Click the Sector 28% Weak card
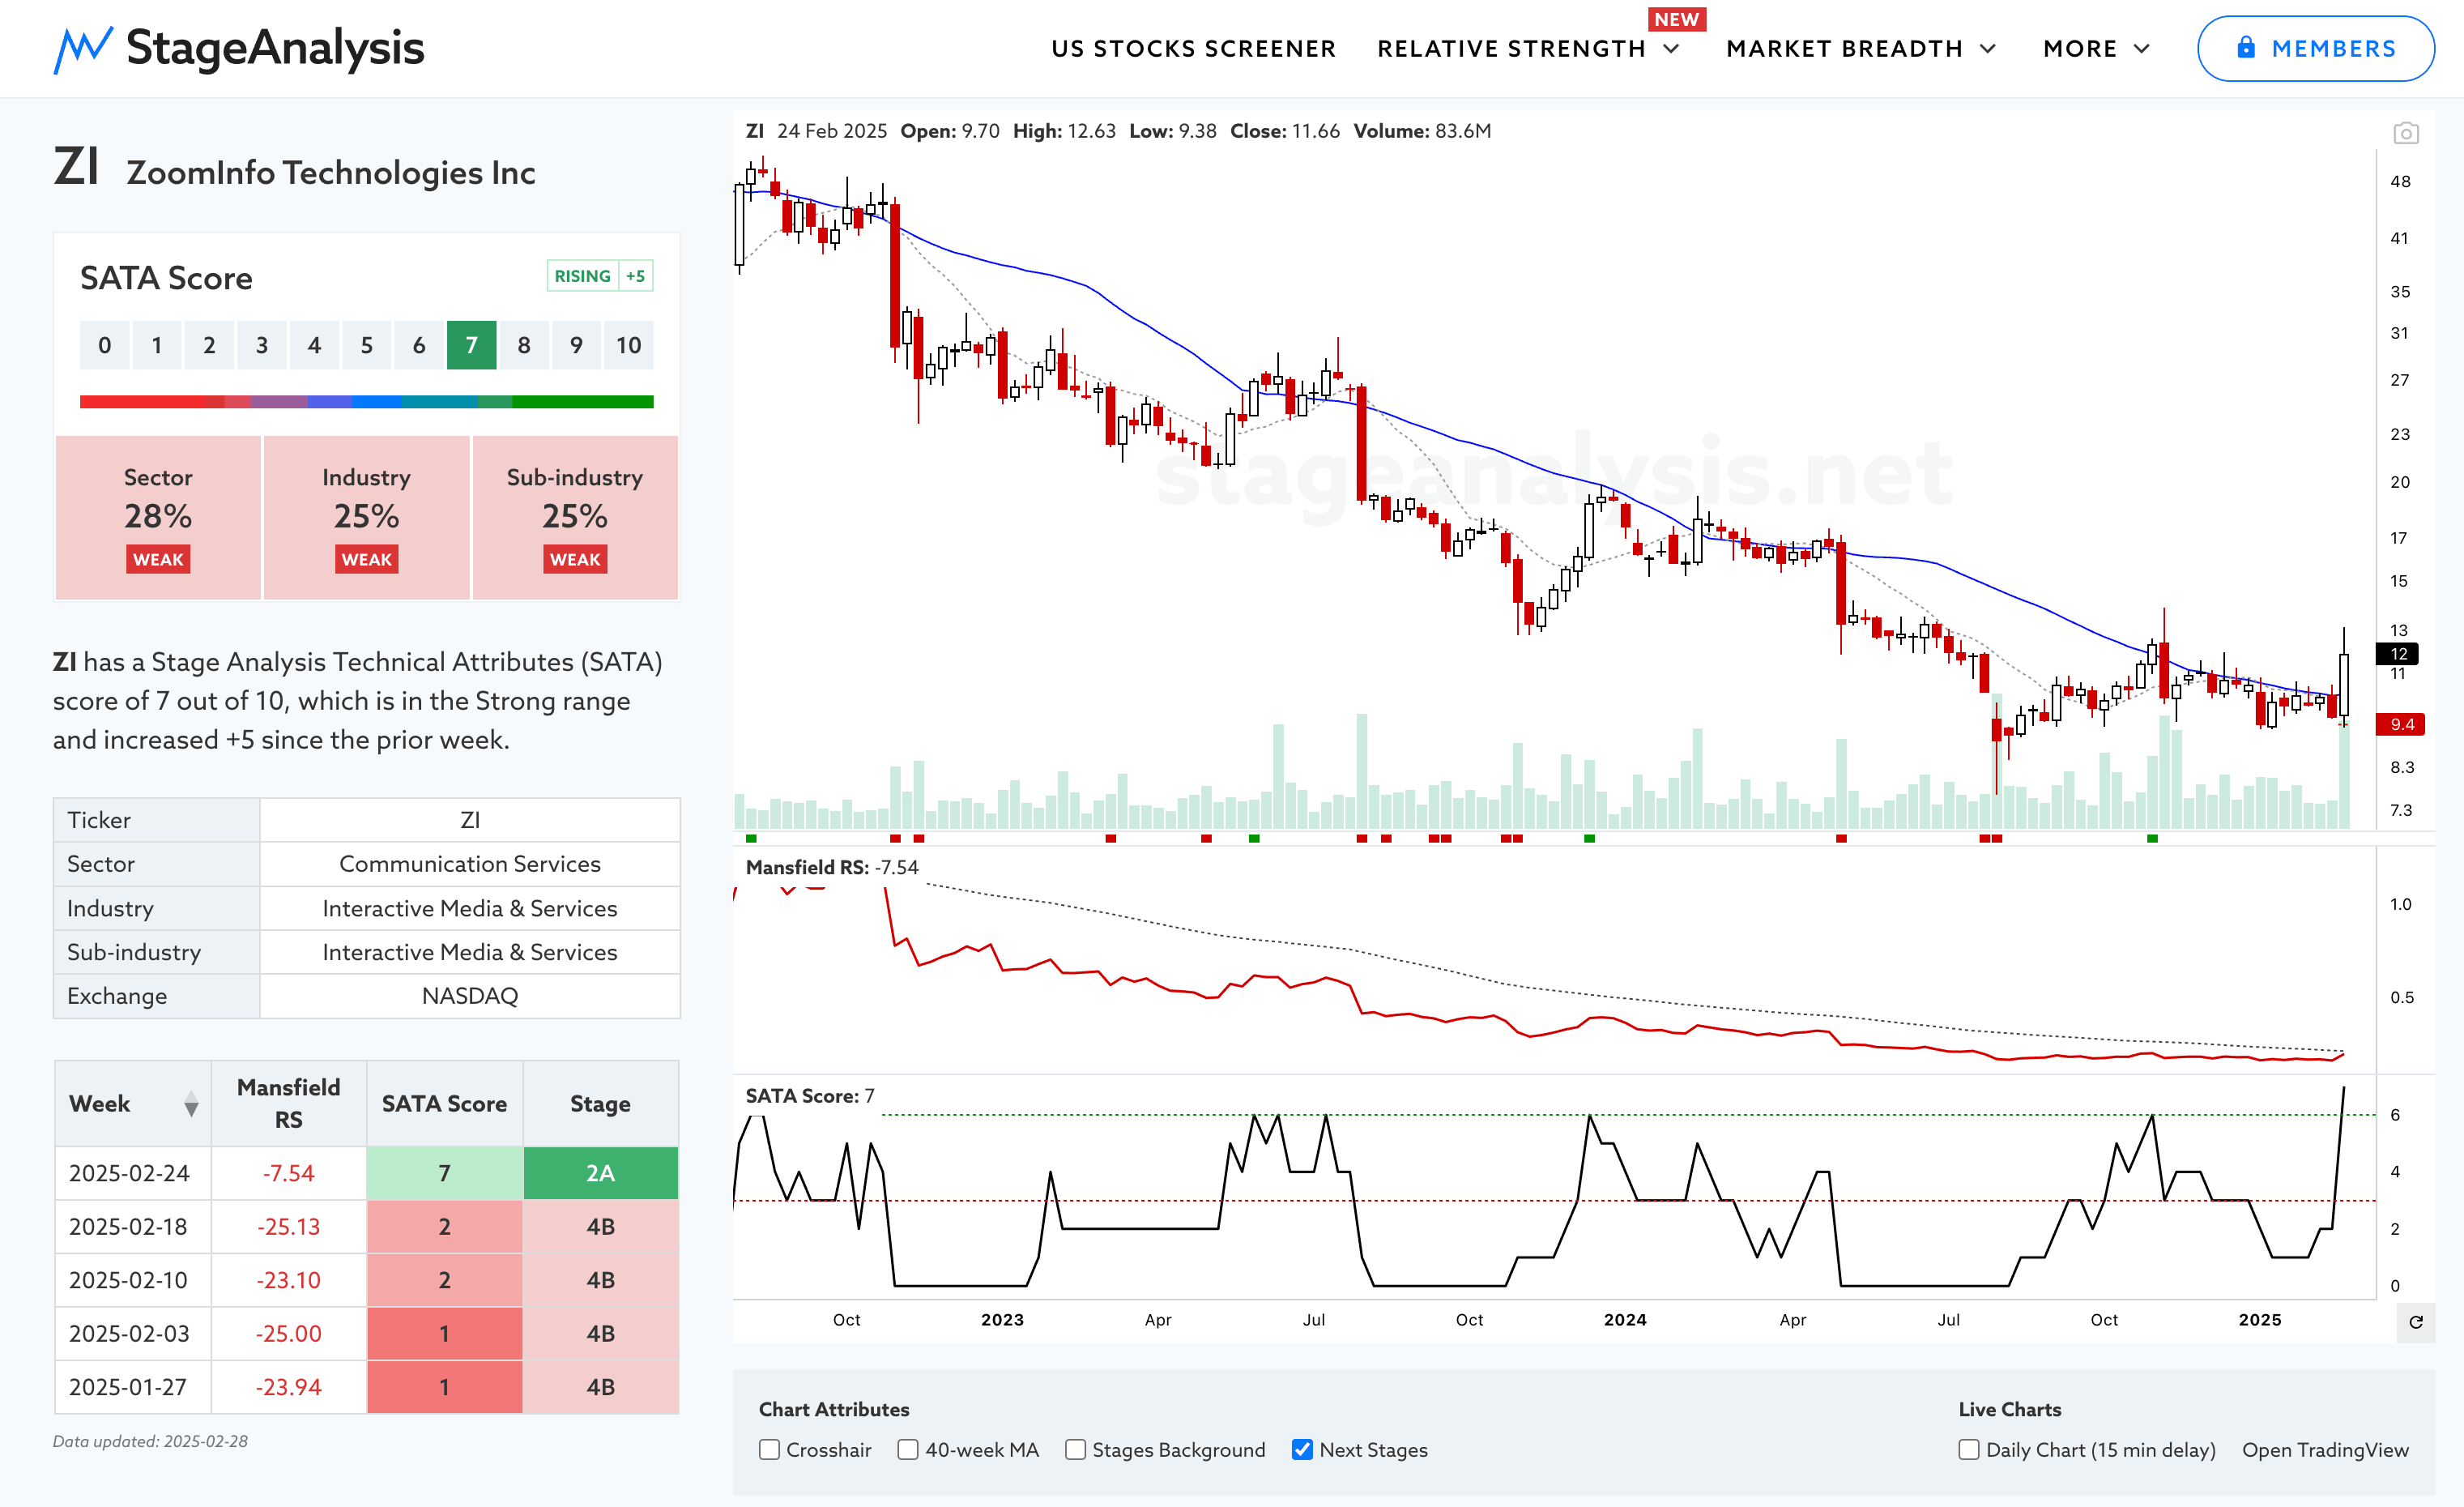This screenshot has width=2464, height=1507. [158, 518]
